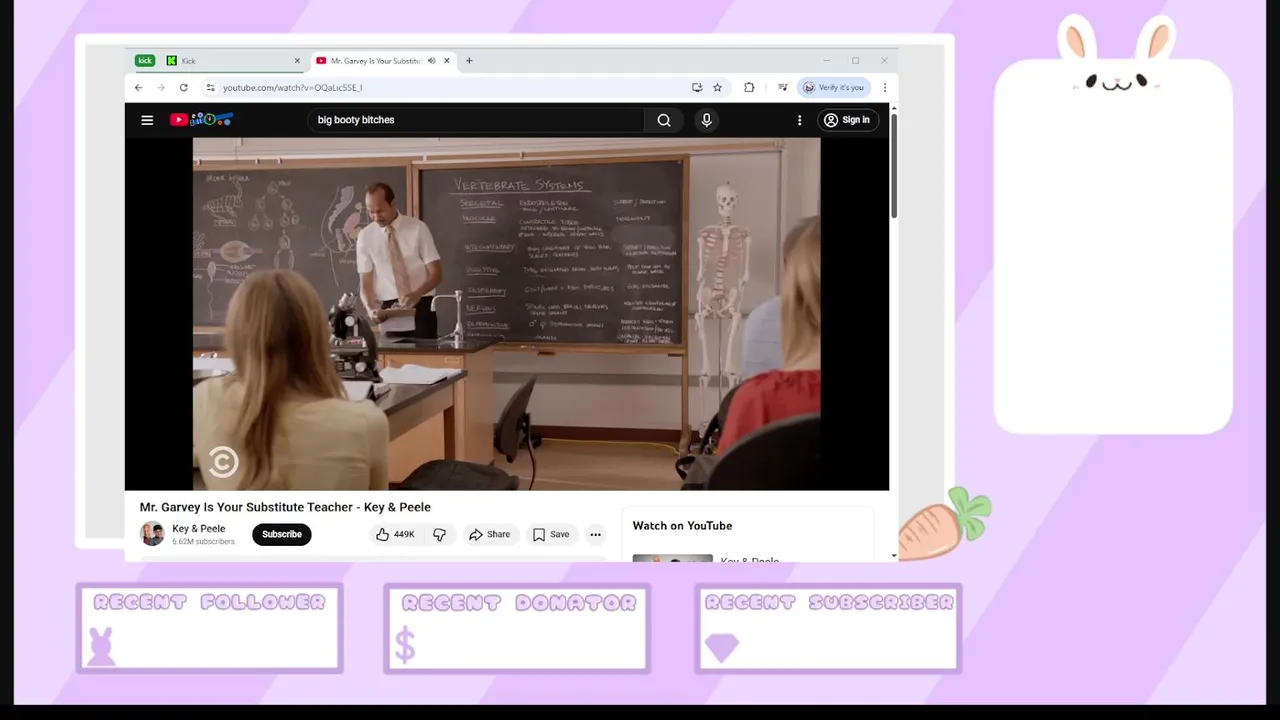Like the video (449K)
The width and height of the screenshot is (1280, 720).
395,534
